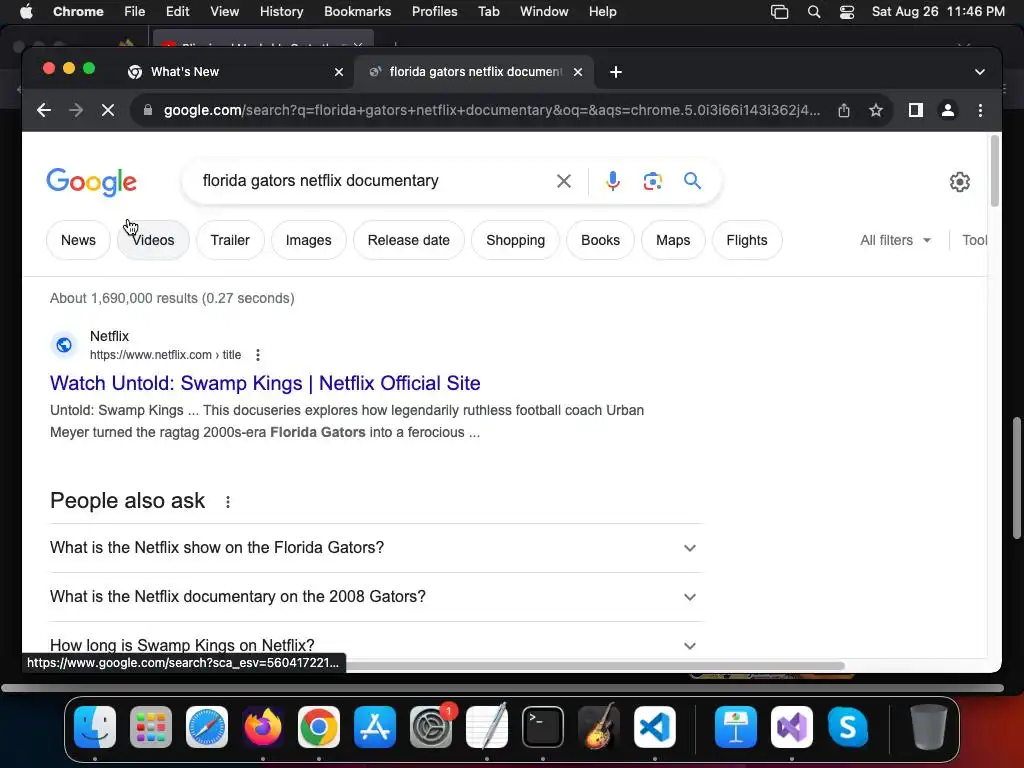Open the Bookmarks menu
1024x768 pixels.
coord(357,12)
